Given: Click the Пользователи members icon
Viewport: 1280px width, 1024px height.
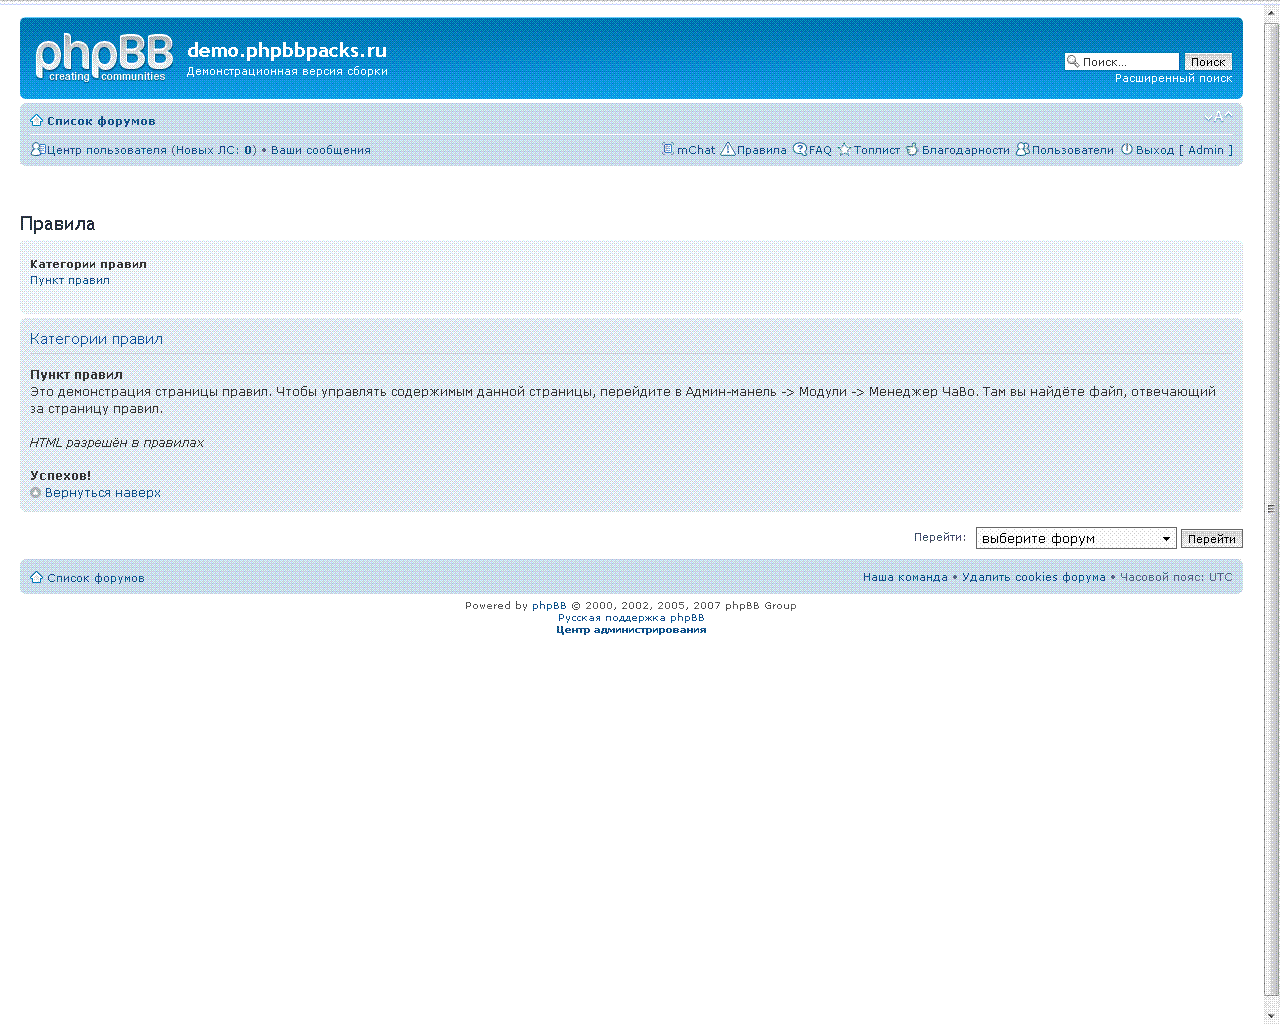Looking at the screenshot, I should [x=1023, y=150].
